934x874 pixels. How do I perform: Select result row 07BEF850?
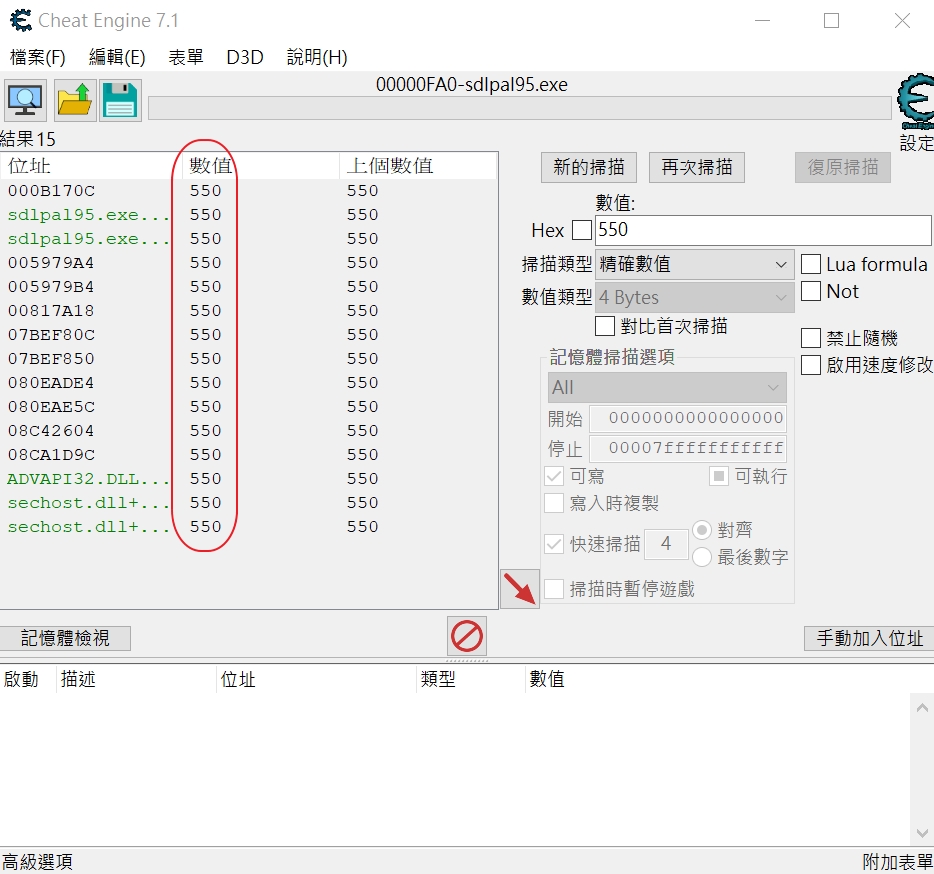point(248,359)
